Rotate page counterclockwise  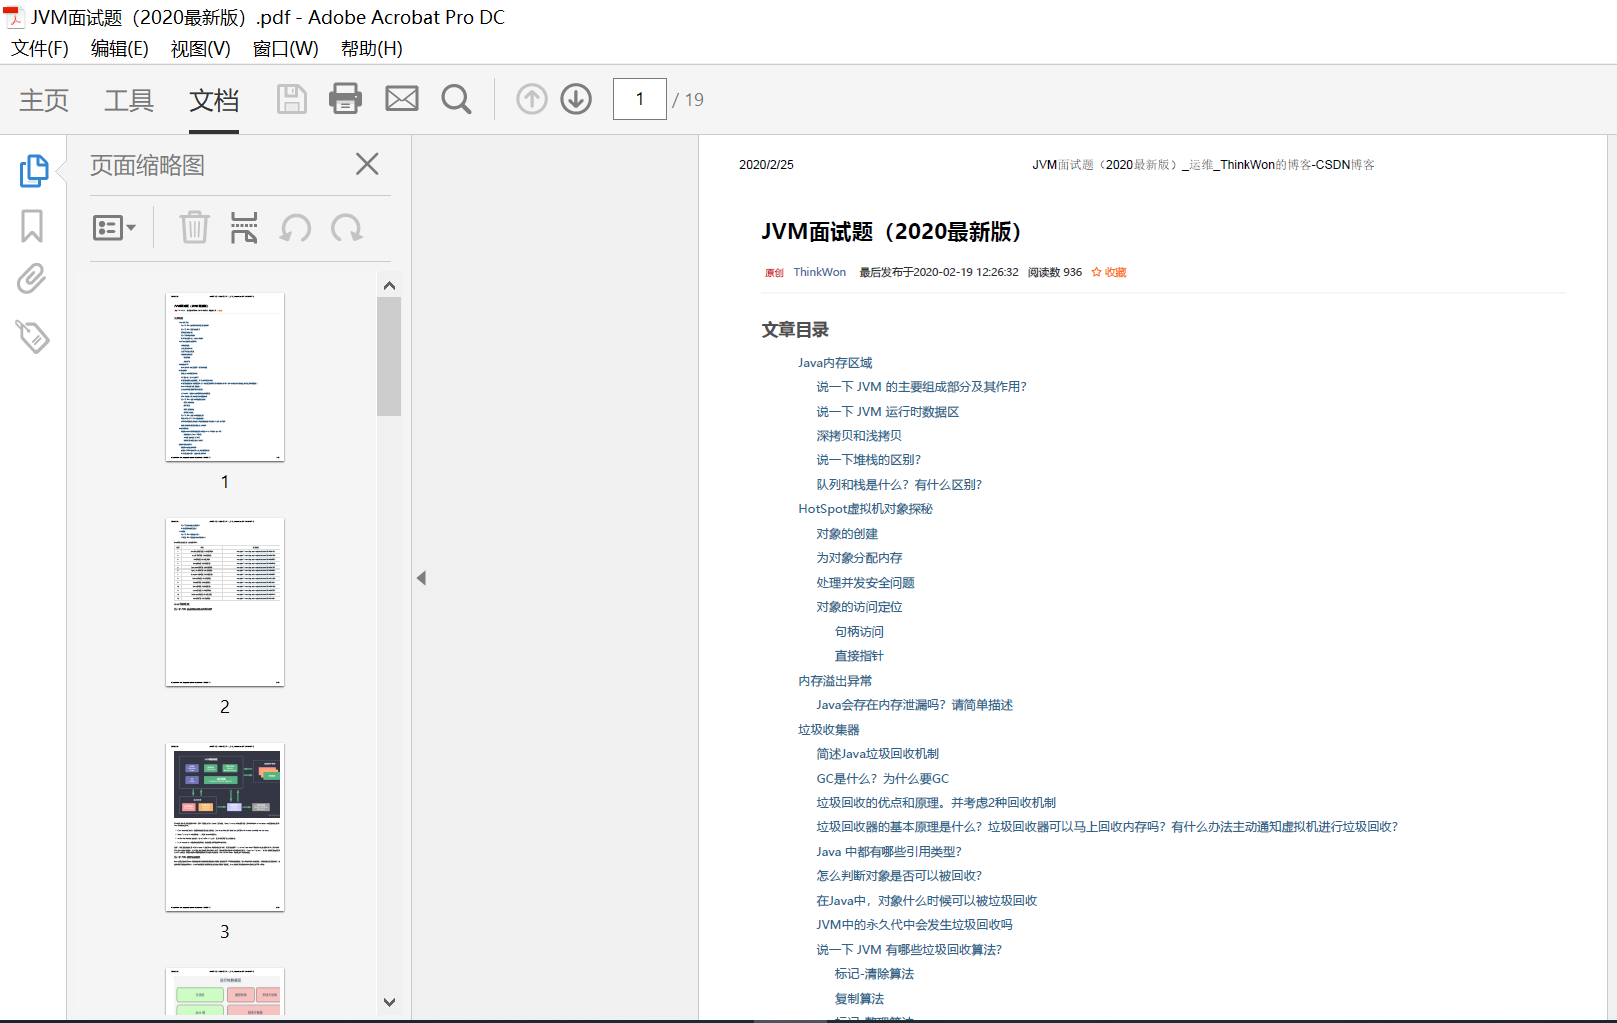click(x=296, y=228)
